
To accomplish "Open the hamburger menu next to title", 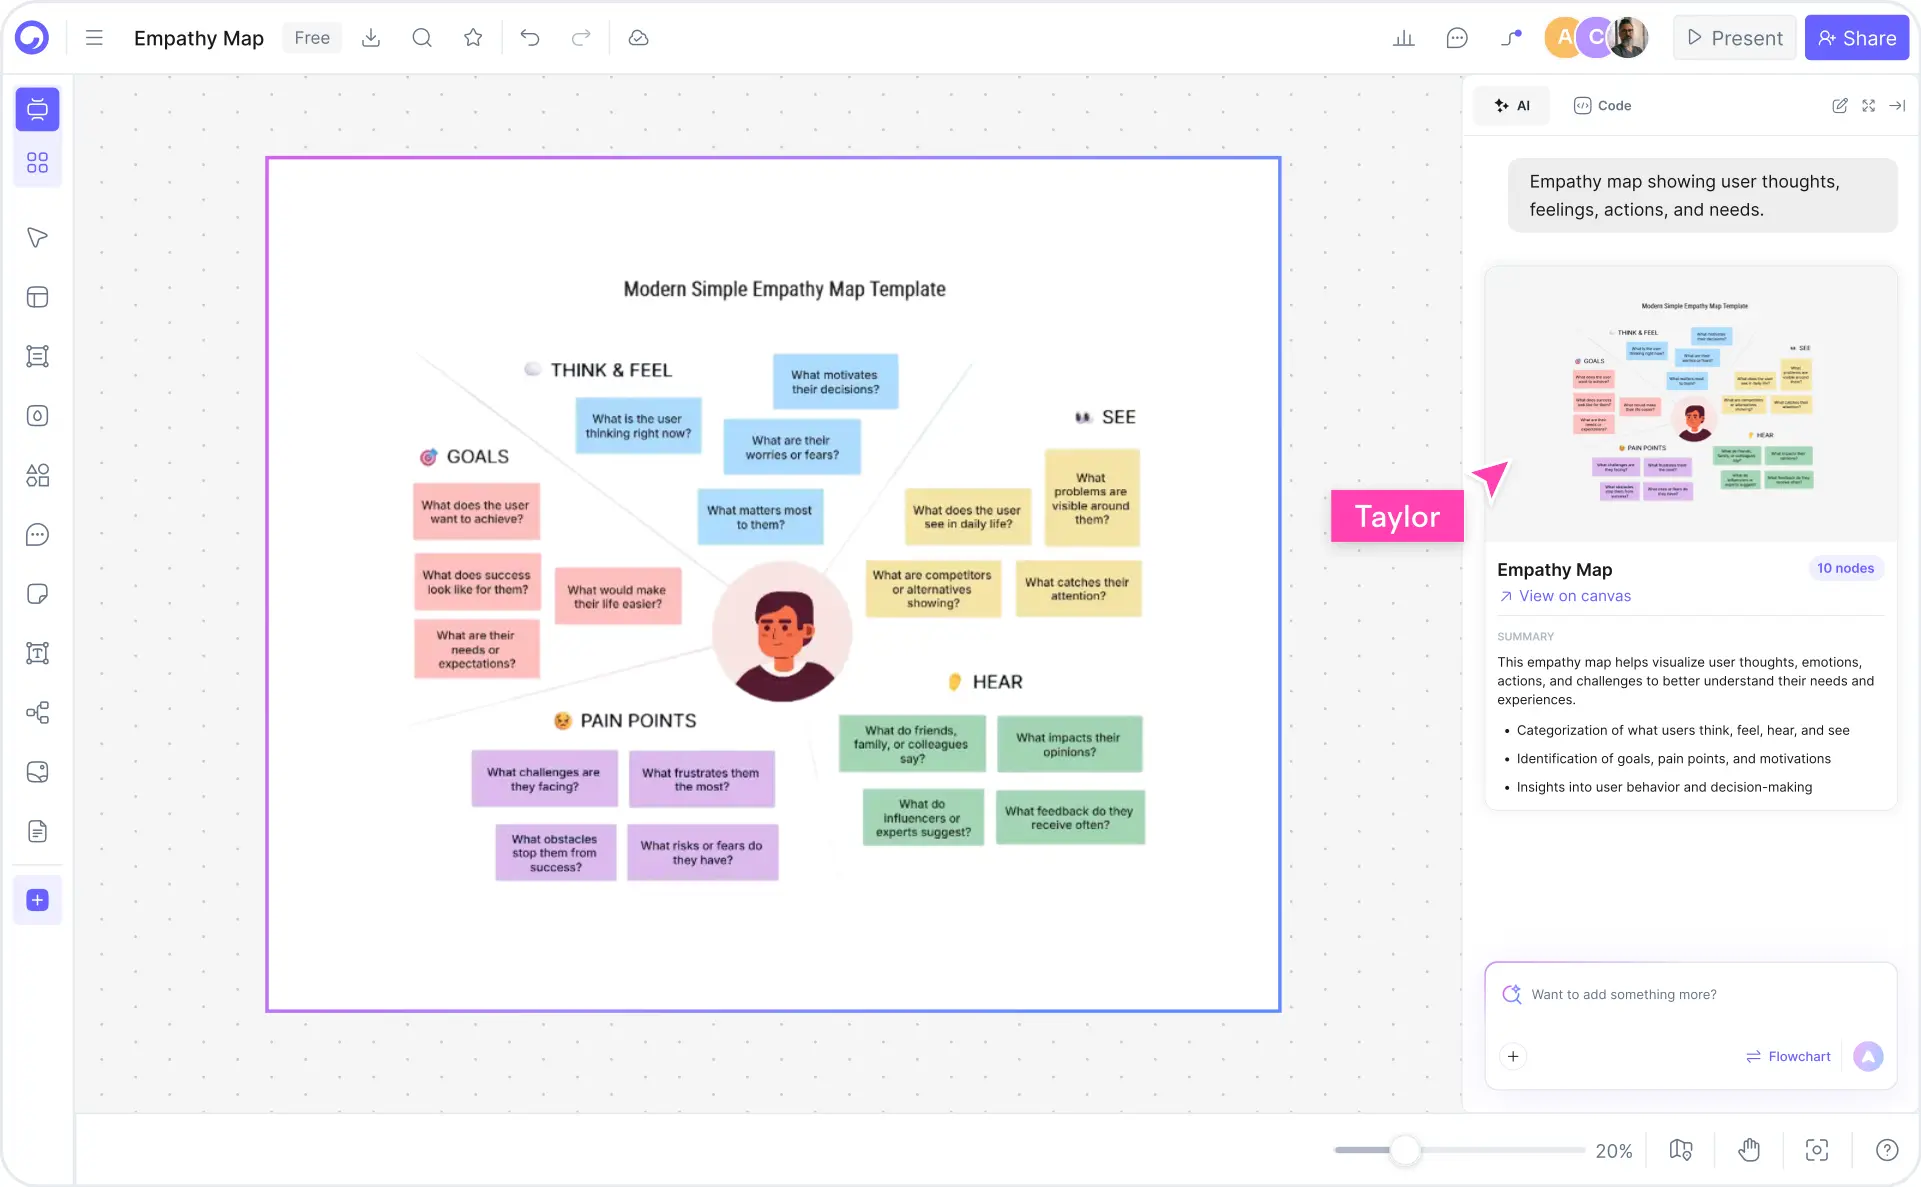I will pyautogui.click(x=93, y=37).
